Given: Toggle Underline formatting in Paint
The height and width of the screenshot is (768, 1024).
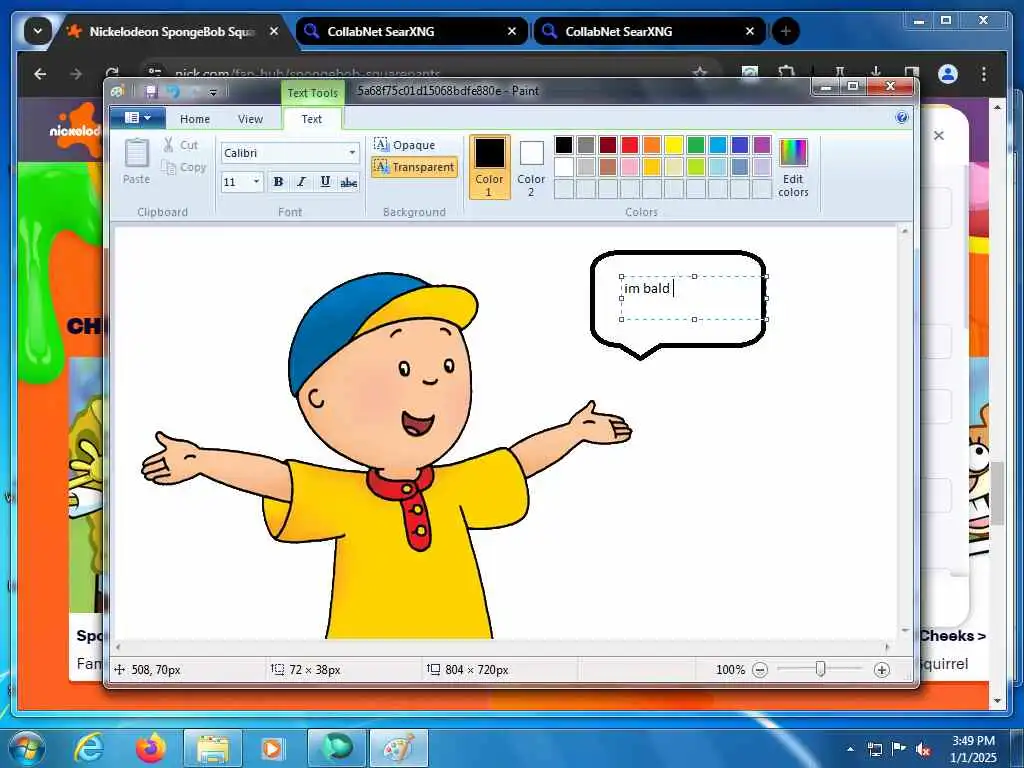Looking at the screenshot, I should click(325, 182).
